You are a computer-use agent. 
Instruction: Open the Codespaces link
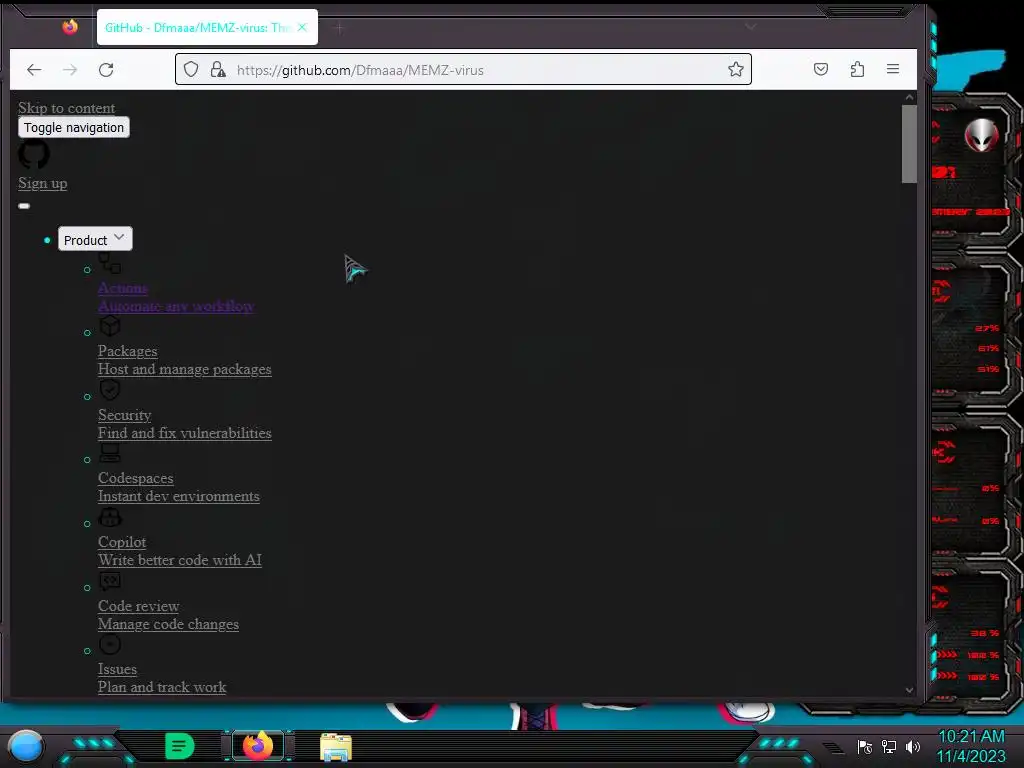(x=136, y=478)
